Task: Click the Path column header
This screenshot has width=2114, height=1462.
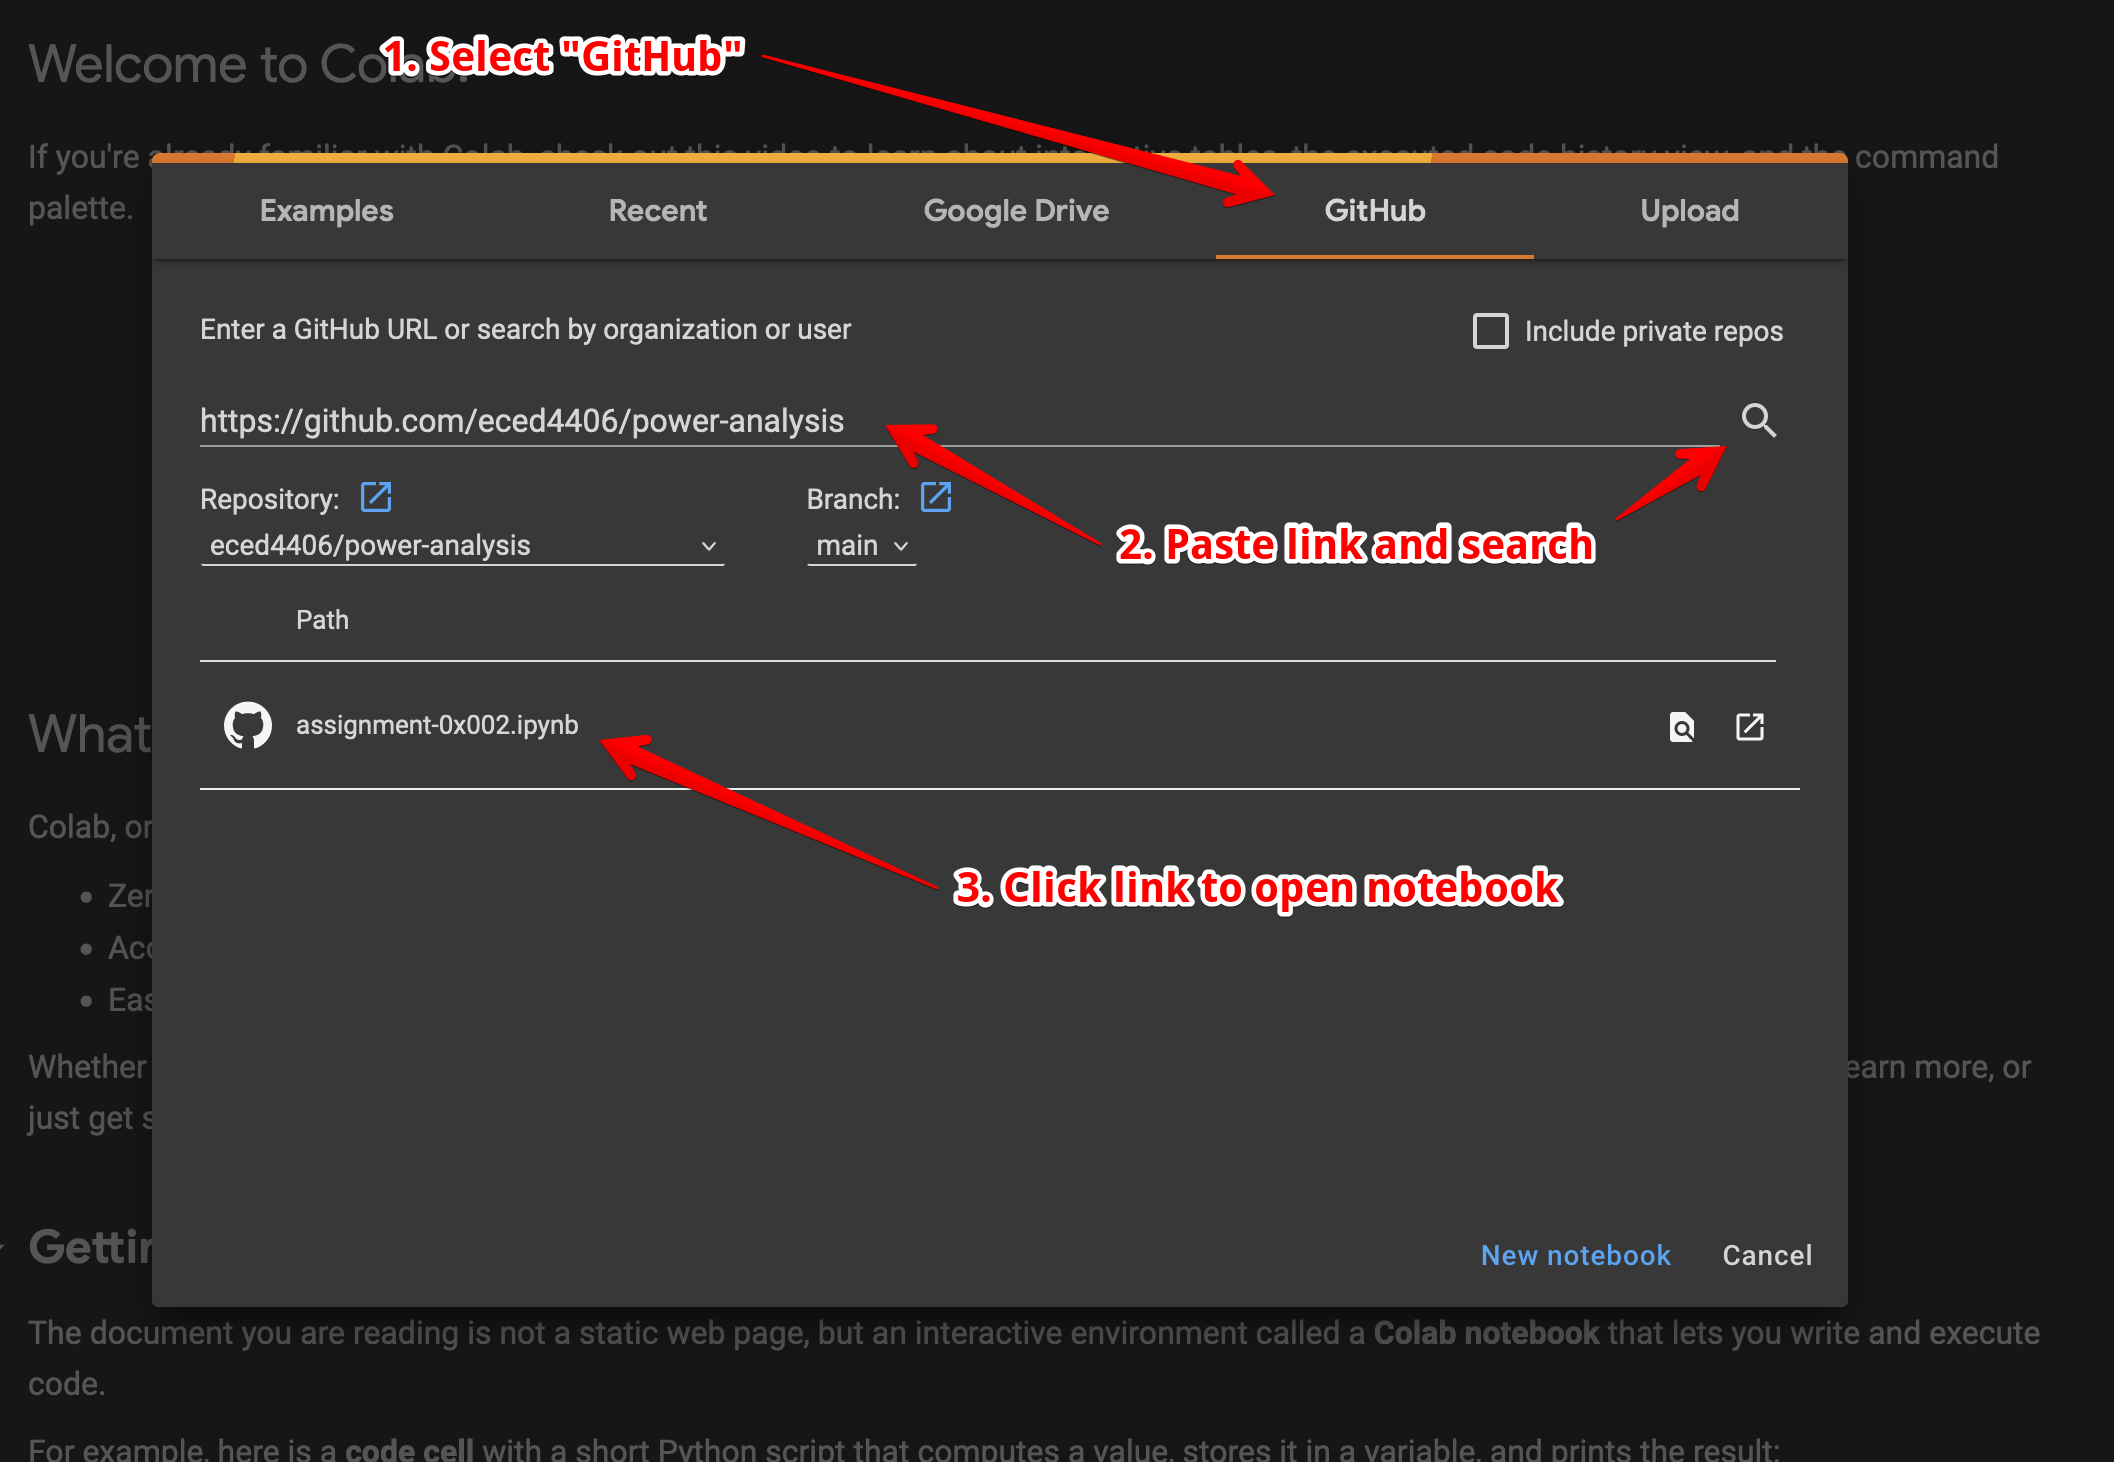Action: pyautogui.click(x=322, y=620)
